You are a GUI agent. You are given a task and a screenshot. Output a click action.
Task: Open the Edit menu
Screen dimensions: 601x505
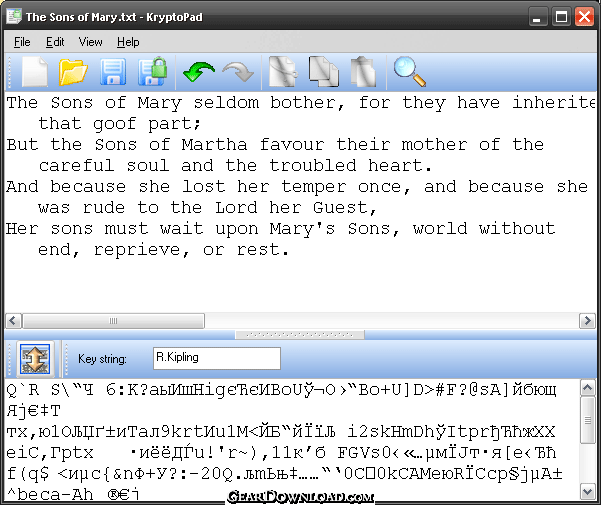[55, 42]
